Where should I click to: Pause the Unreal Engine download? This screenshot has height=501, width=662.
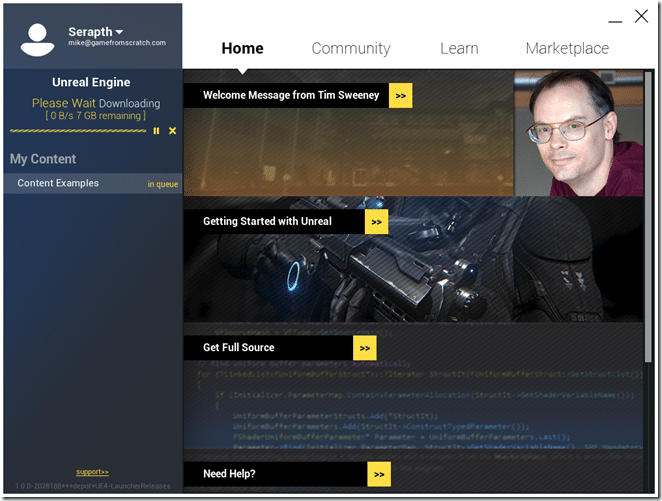[156, 131]
